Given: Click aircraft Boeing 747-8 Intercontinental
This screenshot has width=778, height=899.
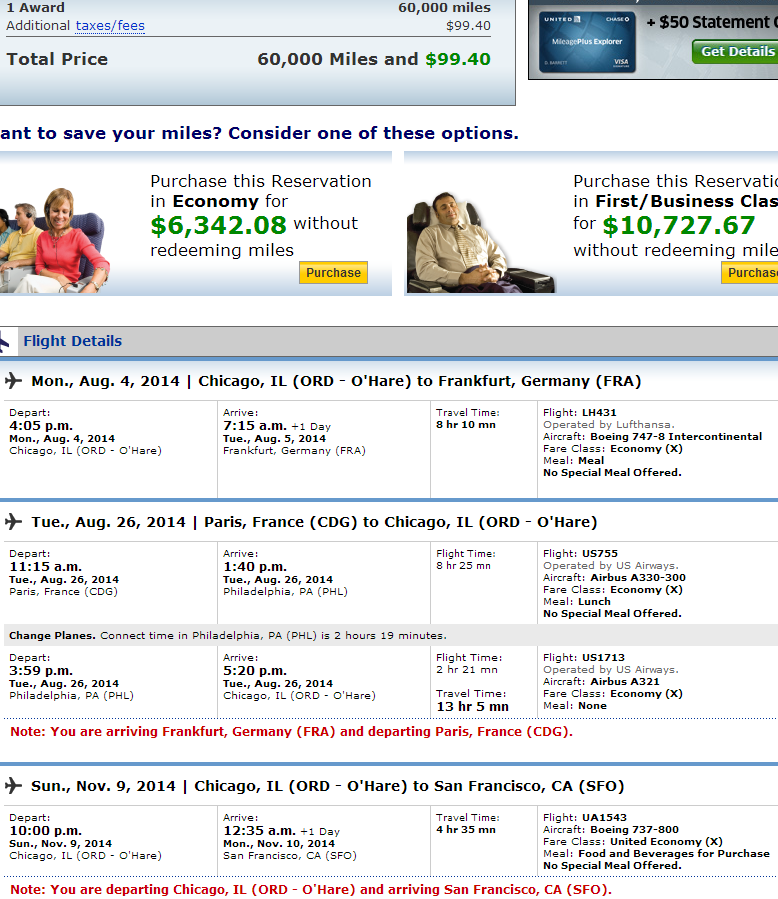Looking at the screenshot, I should [676, 436].
